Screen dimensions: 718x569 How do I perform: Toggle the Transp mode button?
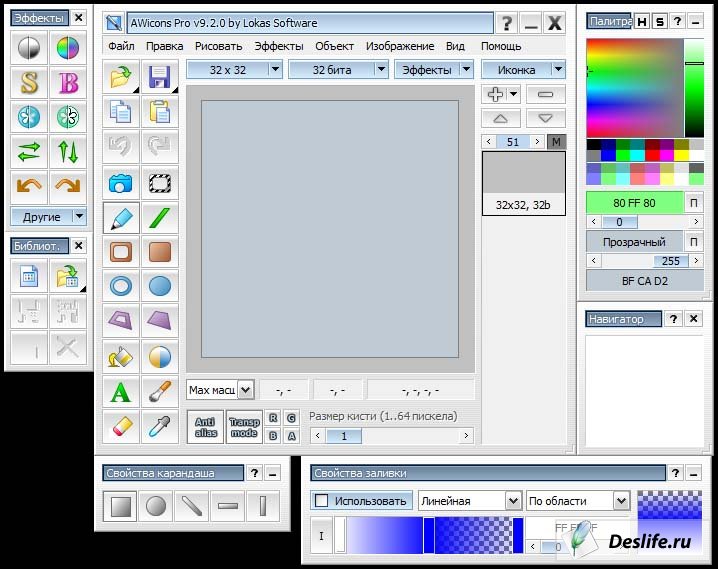[244, 427]
